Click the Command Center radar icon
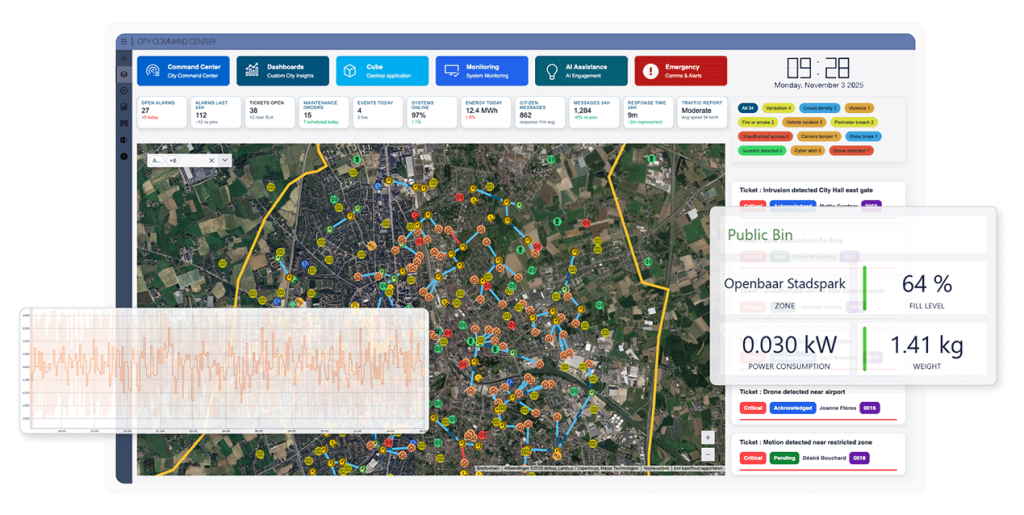The width and height of the screenshot is (1024, 515). pyautogui.click(x=152, y=71)
